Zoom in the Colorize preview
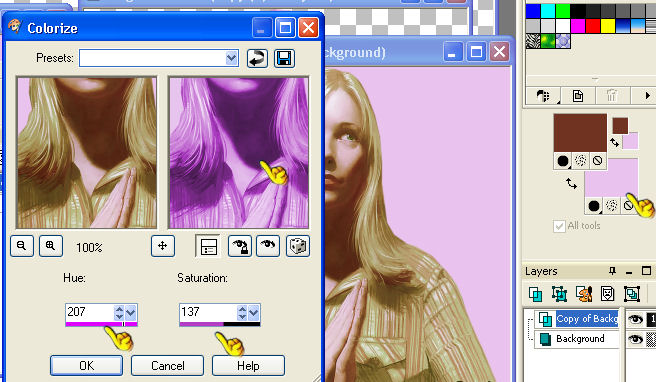 pyautogui.click(x=51, y=246)
